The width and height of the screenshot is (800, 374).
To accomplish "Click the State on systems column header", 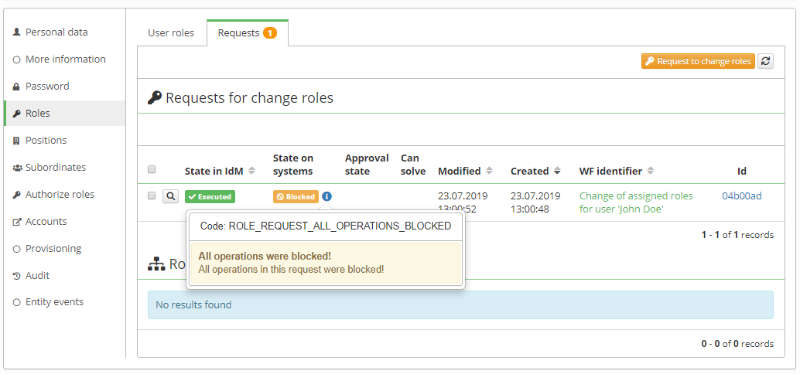I will pos(293,164).
